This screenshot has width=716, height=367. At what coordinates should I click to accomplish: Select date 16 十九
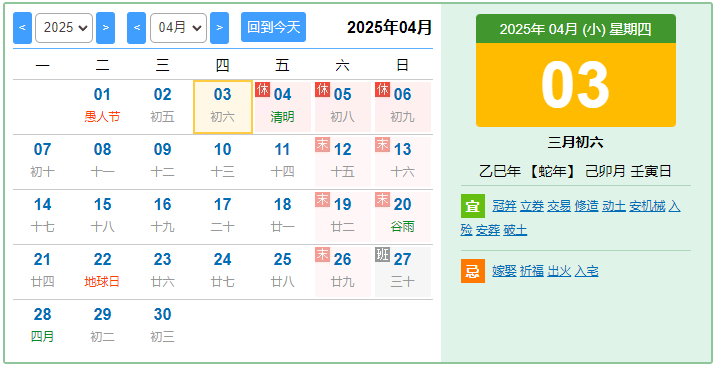(x=163, y=216)
